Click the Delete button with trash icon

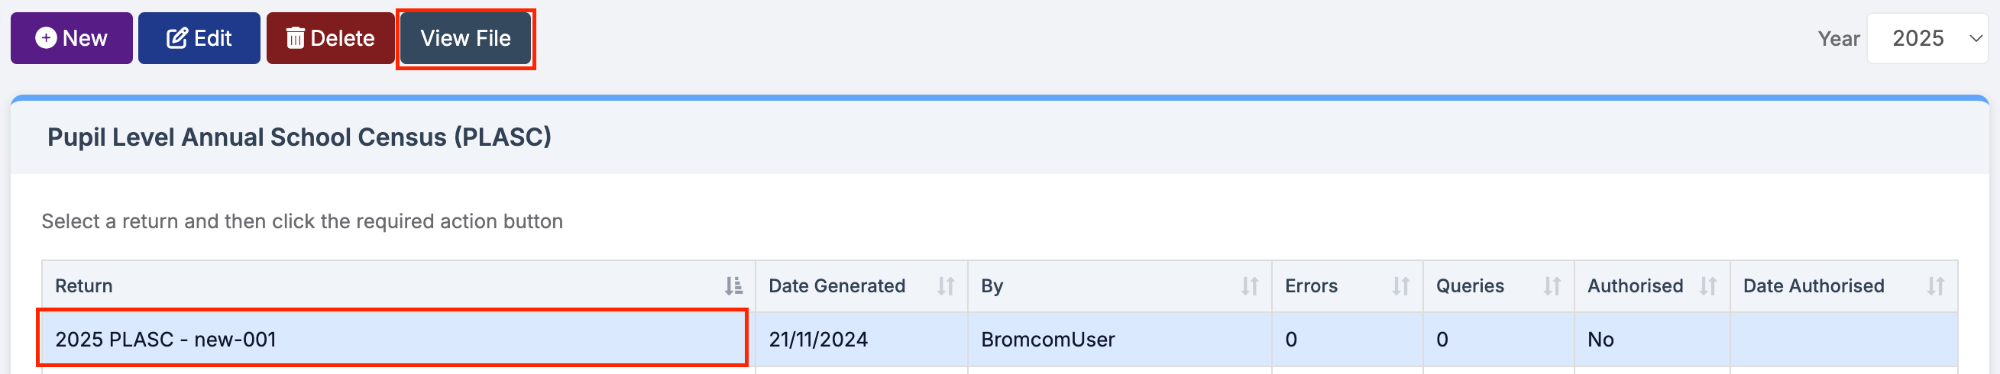[330, 38]
